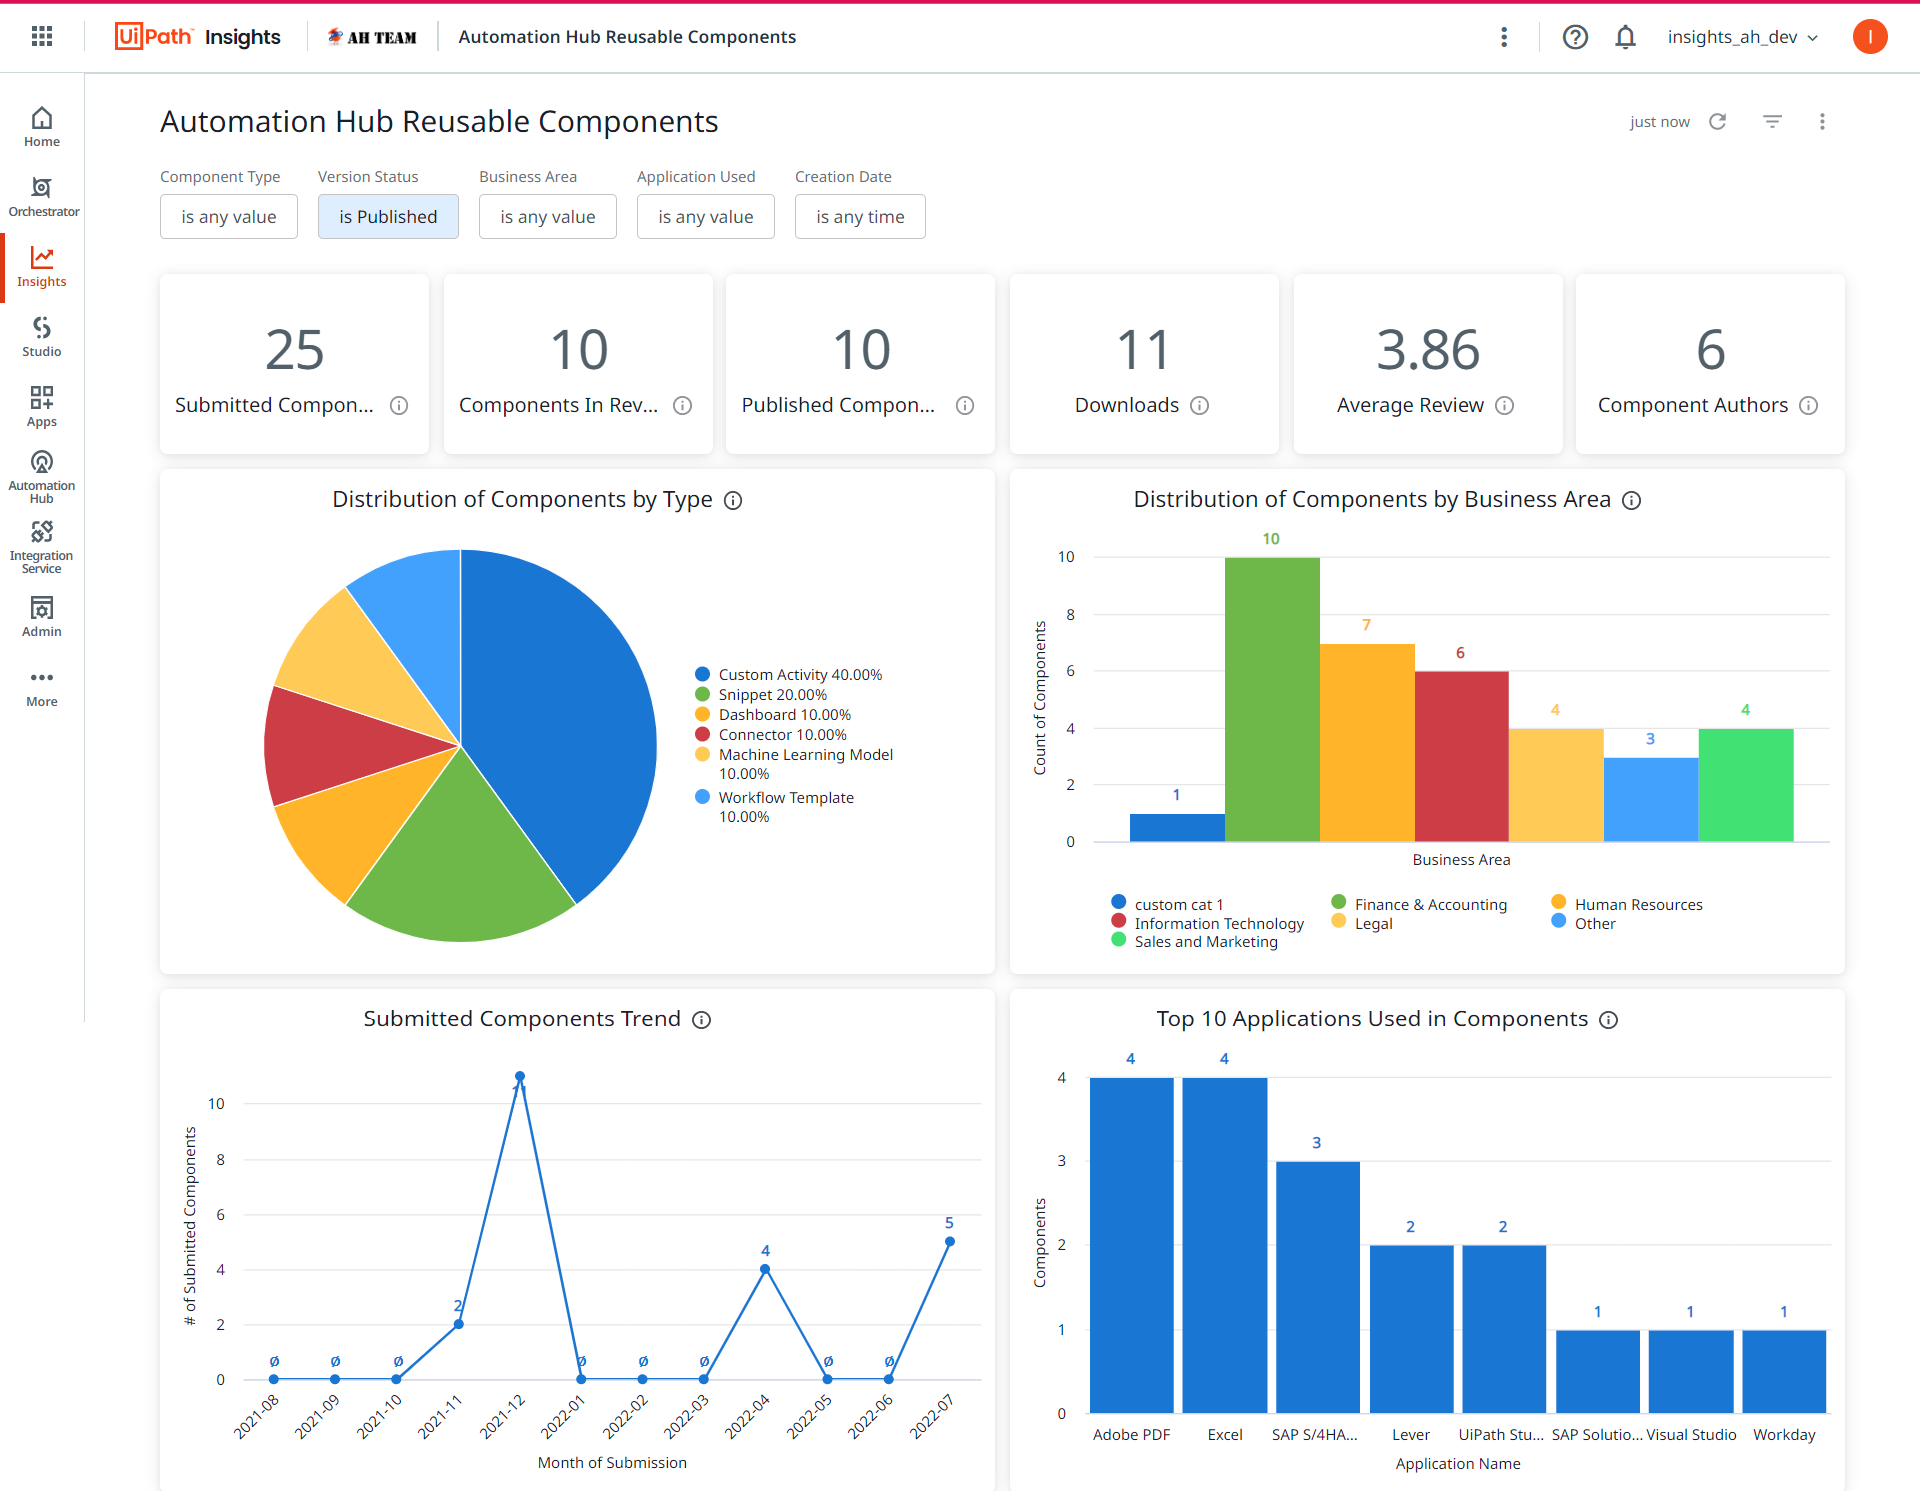
Task: Open the notifications bell
Action: click(x=1626, y=37)
